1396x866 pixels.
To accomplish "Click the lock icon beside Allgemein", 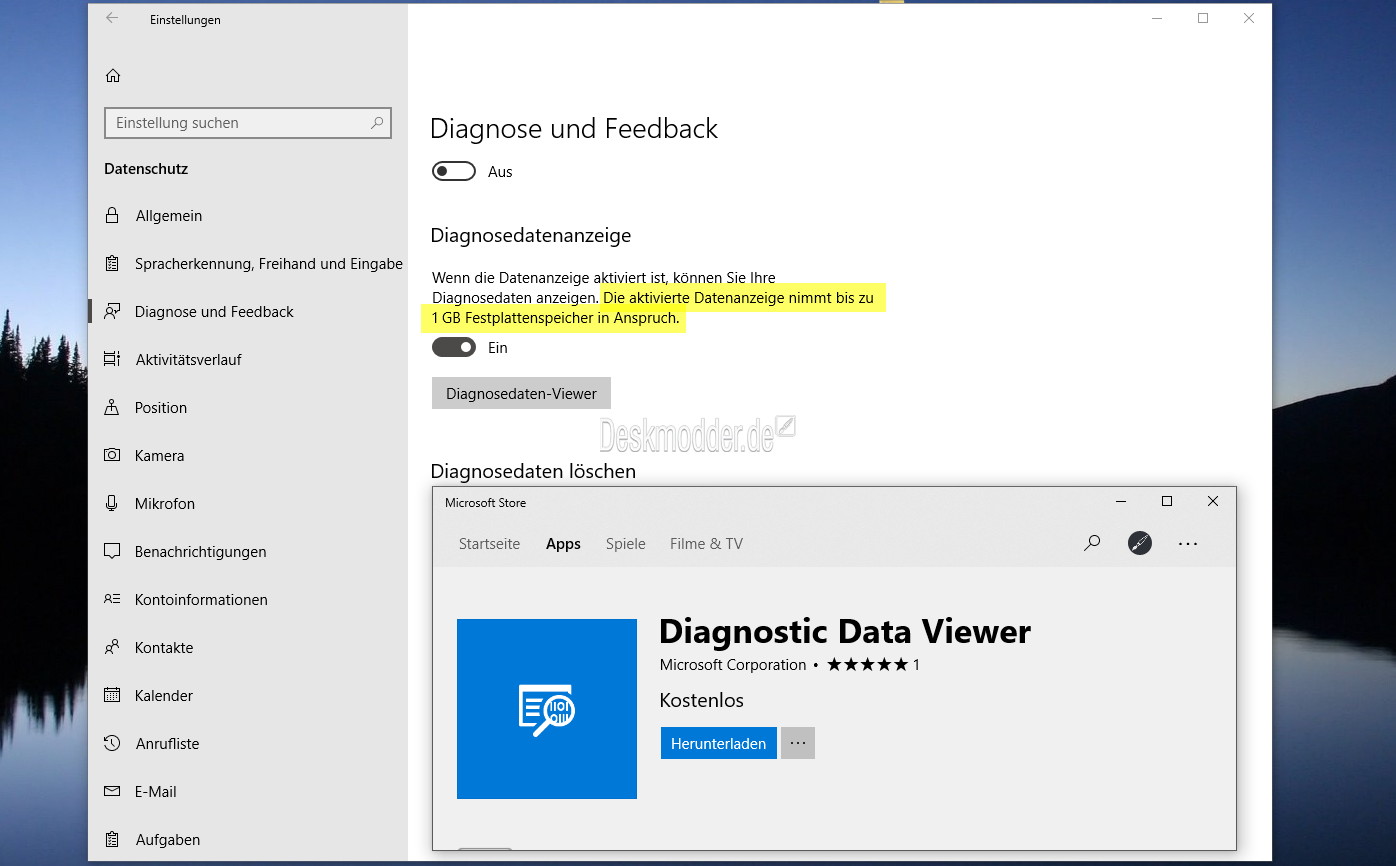I will [x=113, y=215].
